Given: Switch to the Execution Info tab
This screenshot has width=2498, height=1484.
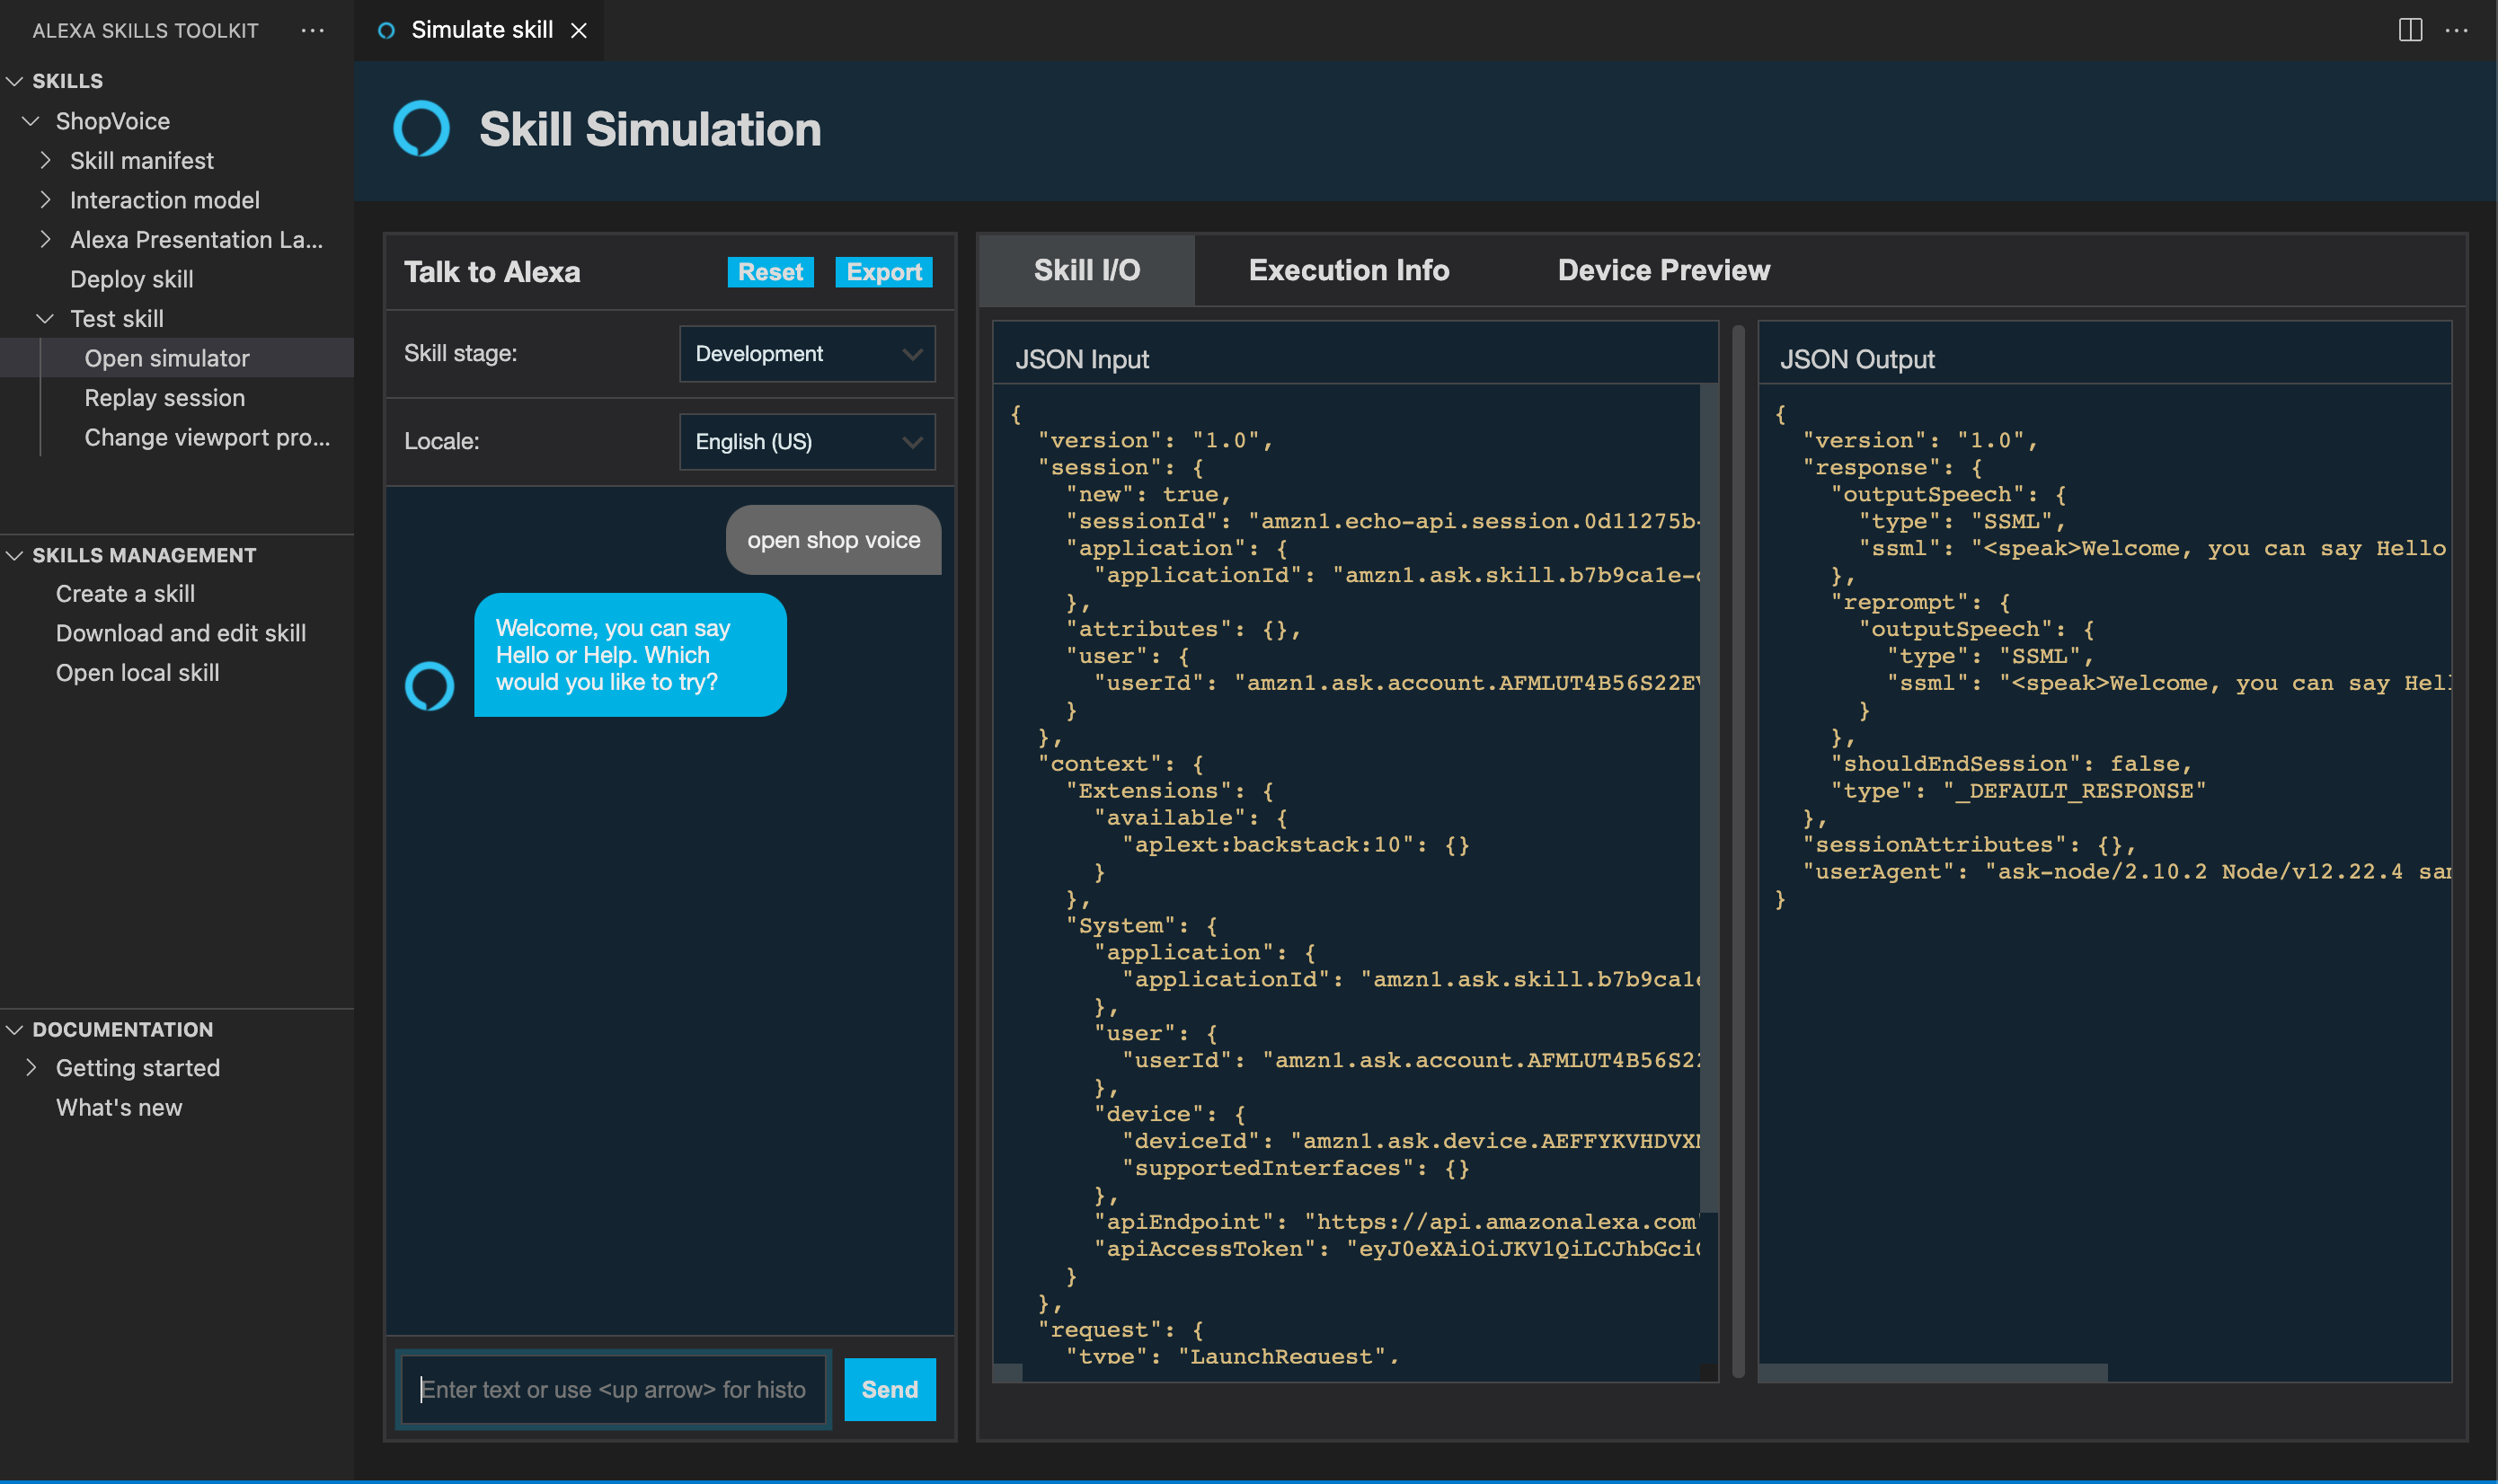Looking at the screenshot, I should pyautogui.click(x=1348, y=270).
